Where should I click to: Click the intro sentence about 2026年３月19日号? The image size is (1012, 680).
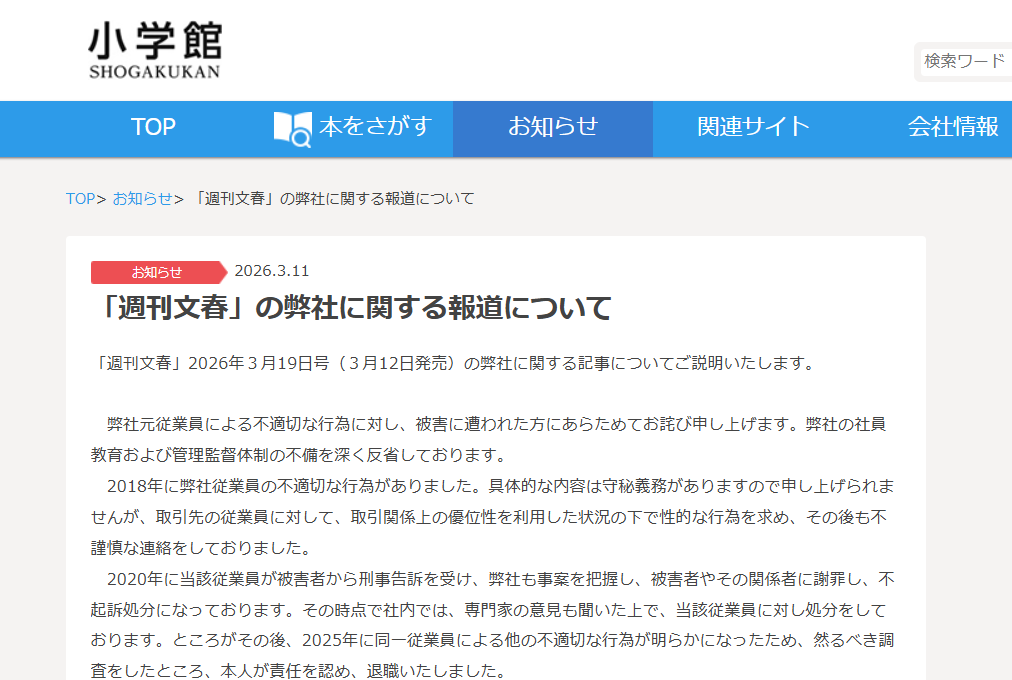(x=455, y=363)
